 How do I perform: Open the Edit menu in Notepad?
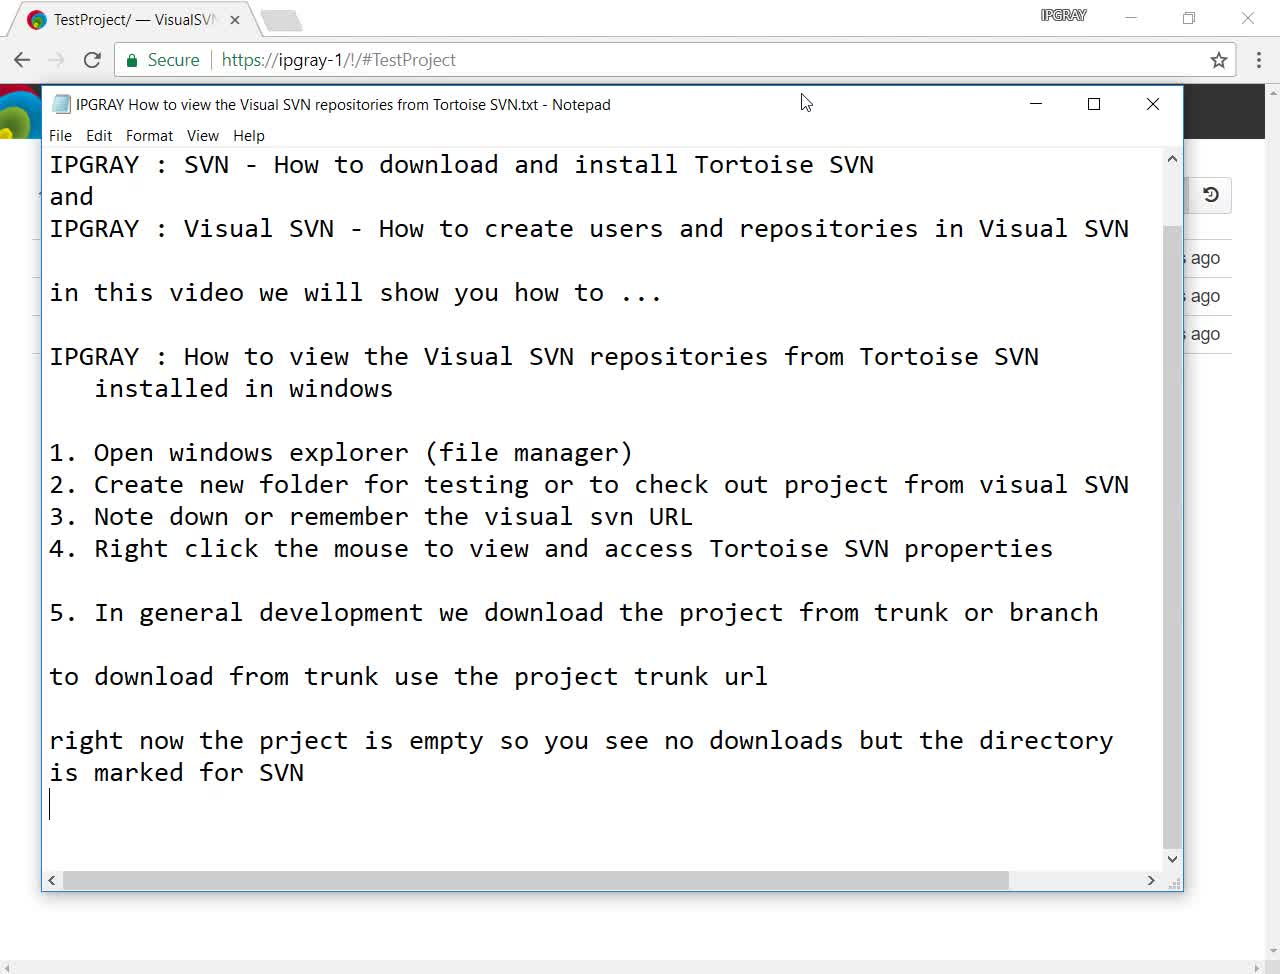click(99, 136)
